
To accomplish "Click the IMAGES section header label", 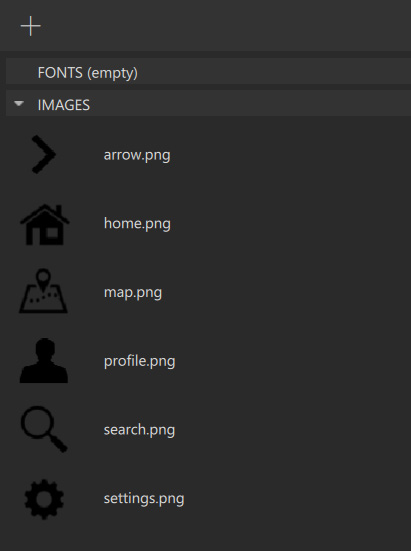I will pyautogui.click(x=64, y=105).
